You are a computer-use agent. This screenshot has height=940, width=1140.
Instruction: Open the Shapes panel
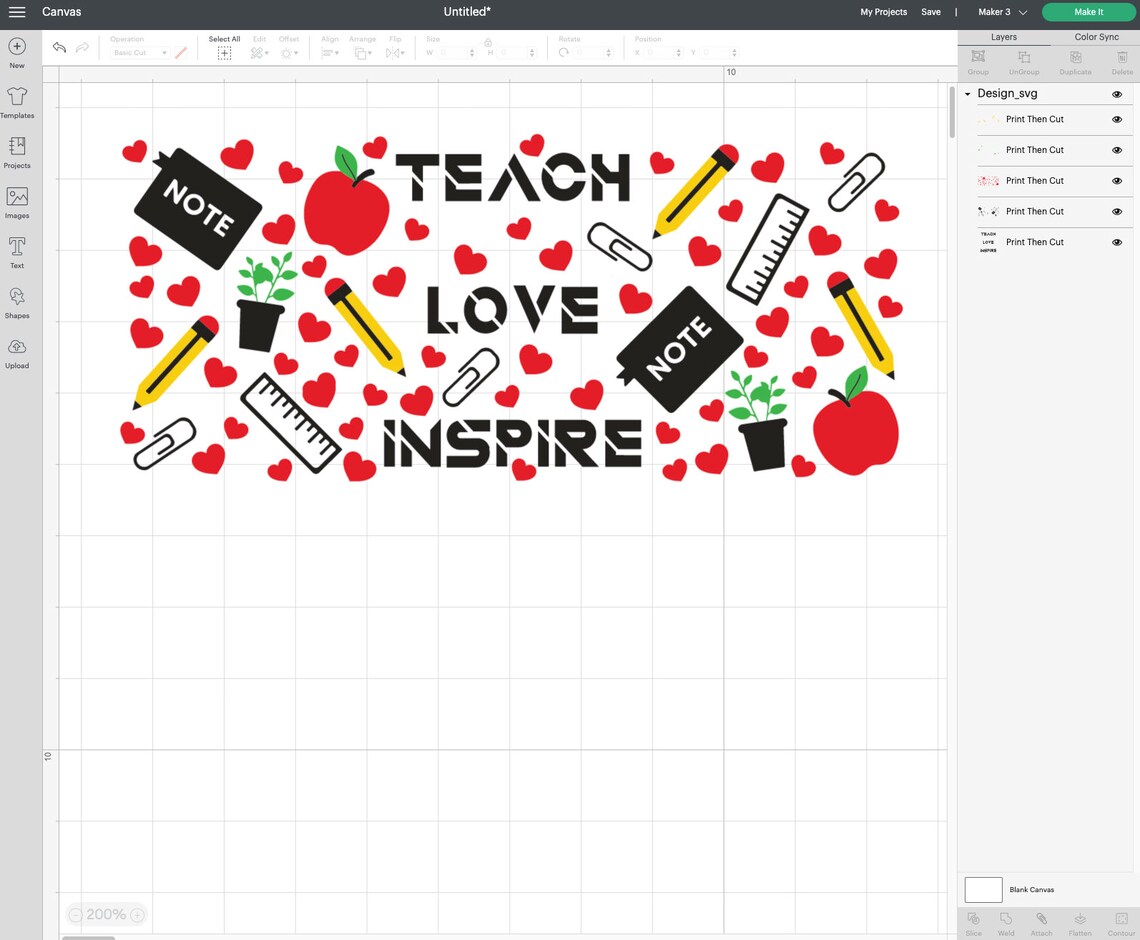click(x=17, y=303)
